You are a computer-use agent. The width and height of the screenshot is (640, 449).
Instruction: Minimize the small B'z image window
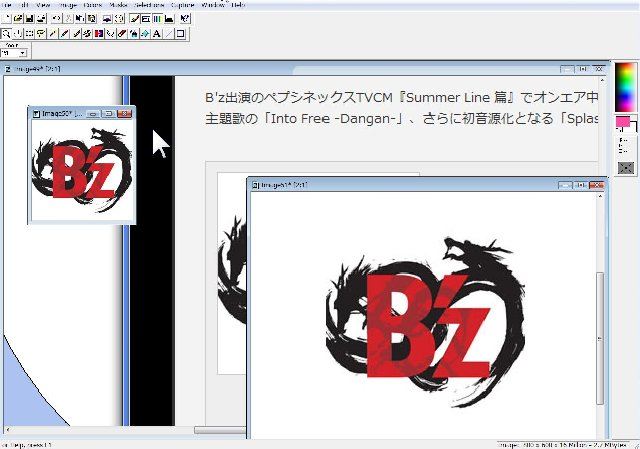point(93,114)
